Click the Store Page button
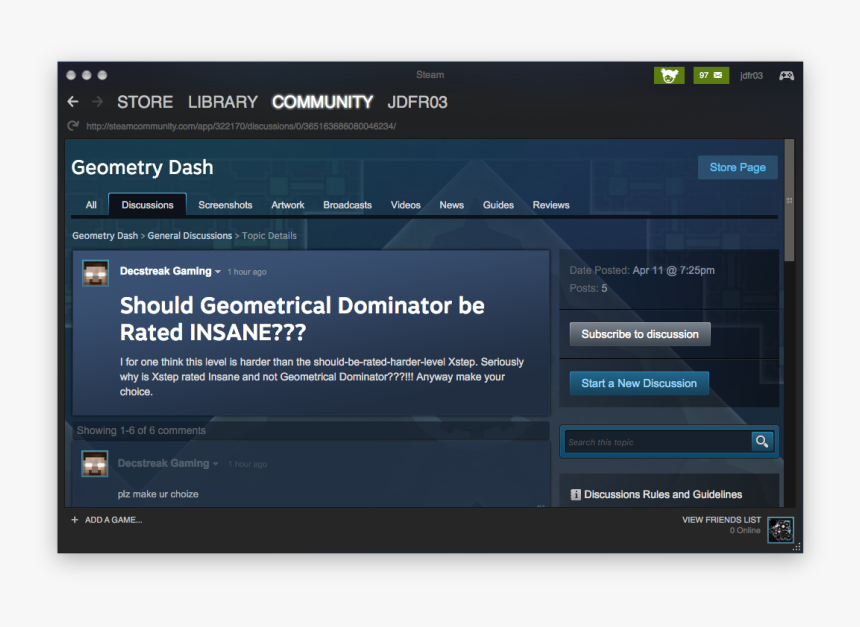860x627 pixels. coord(738,167)
